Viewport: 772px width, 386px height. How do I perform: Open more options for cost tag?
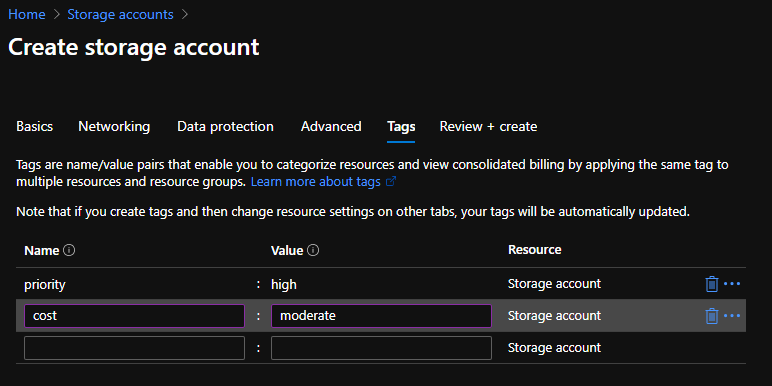(732, 316)
